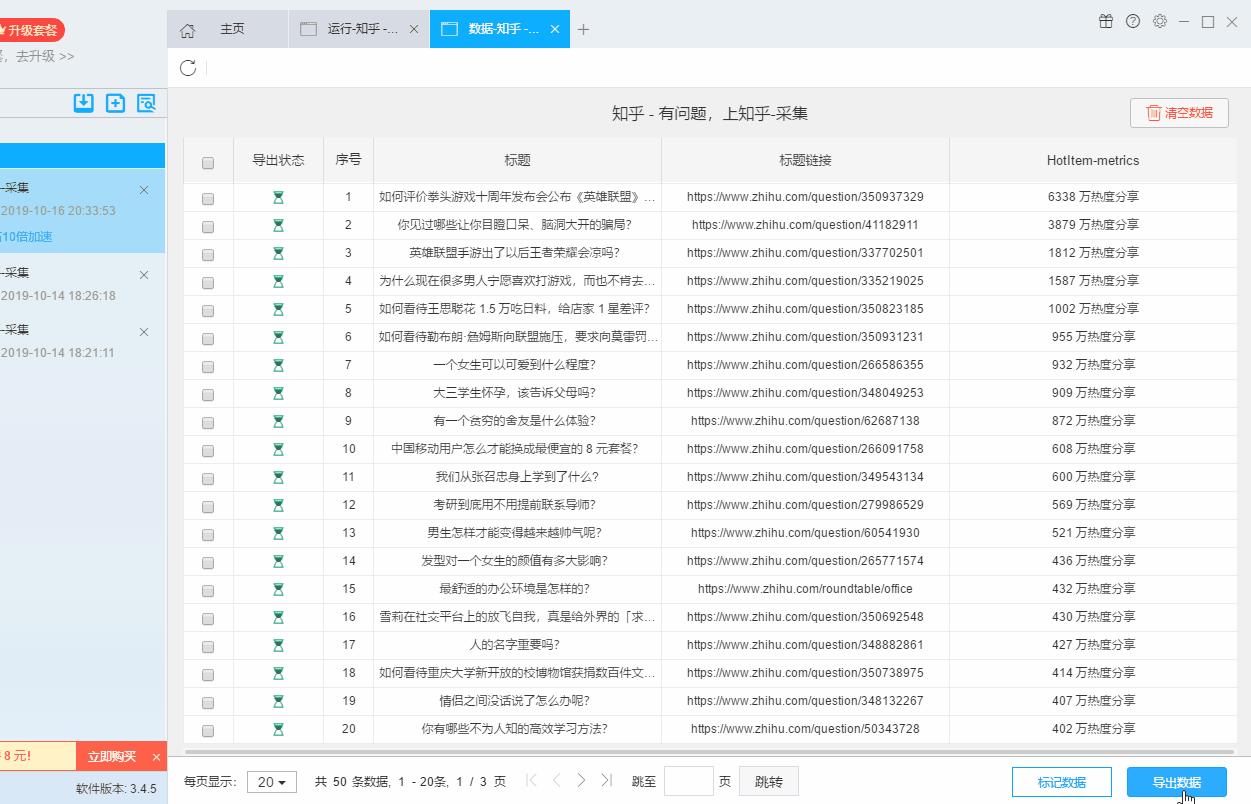Click the 标记数据 button

click(x=1061, y=782)
